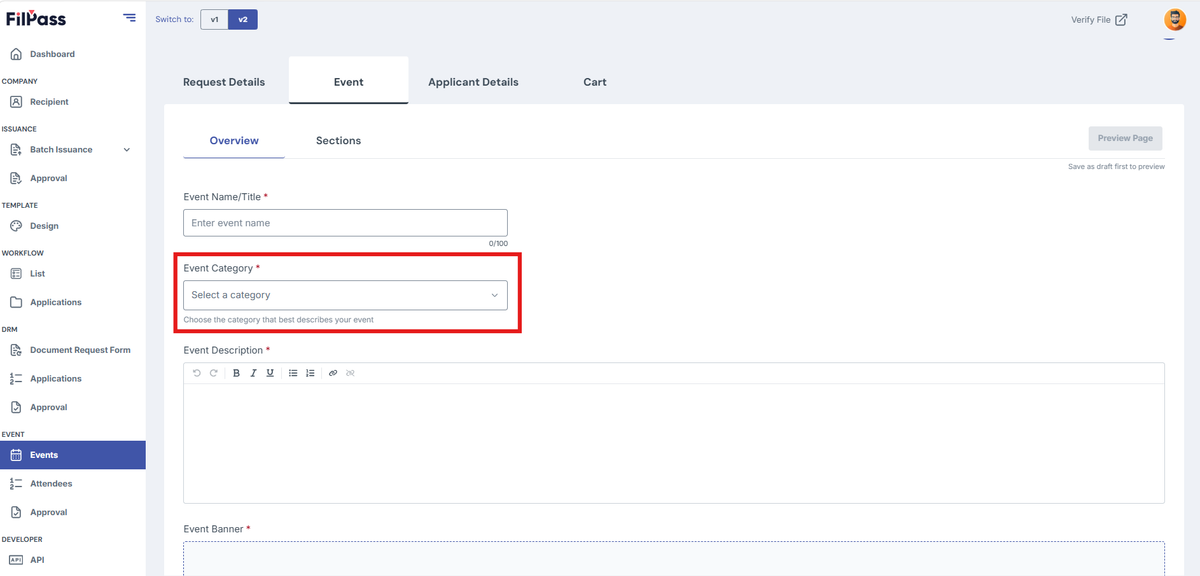The width and height of the screenshot is (1200, 576).
Task: Expand the Batch Issuance chevron
Action: click(x=126, y=150)
